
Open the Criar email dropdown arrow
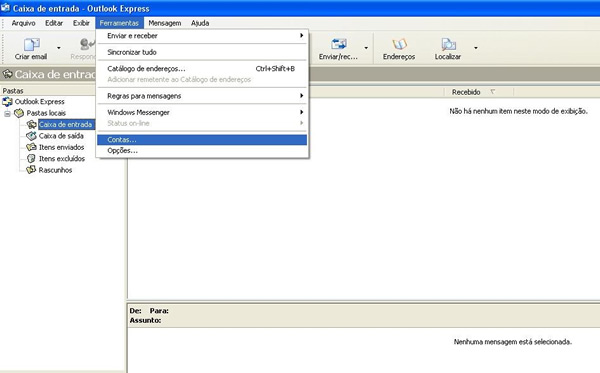59,48
